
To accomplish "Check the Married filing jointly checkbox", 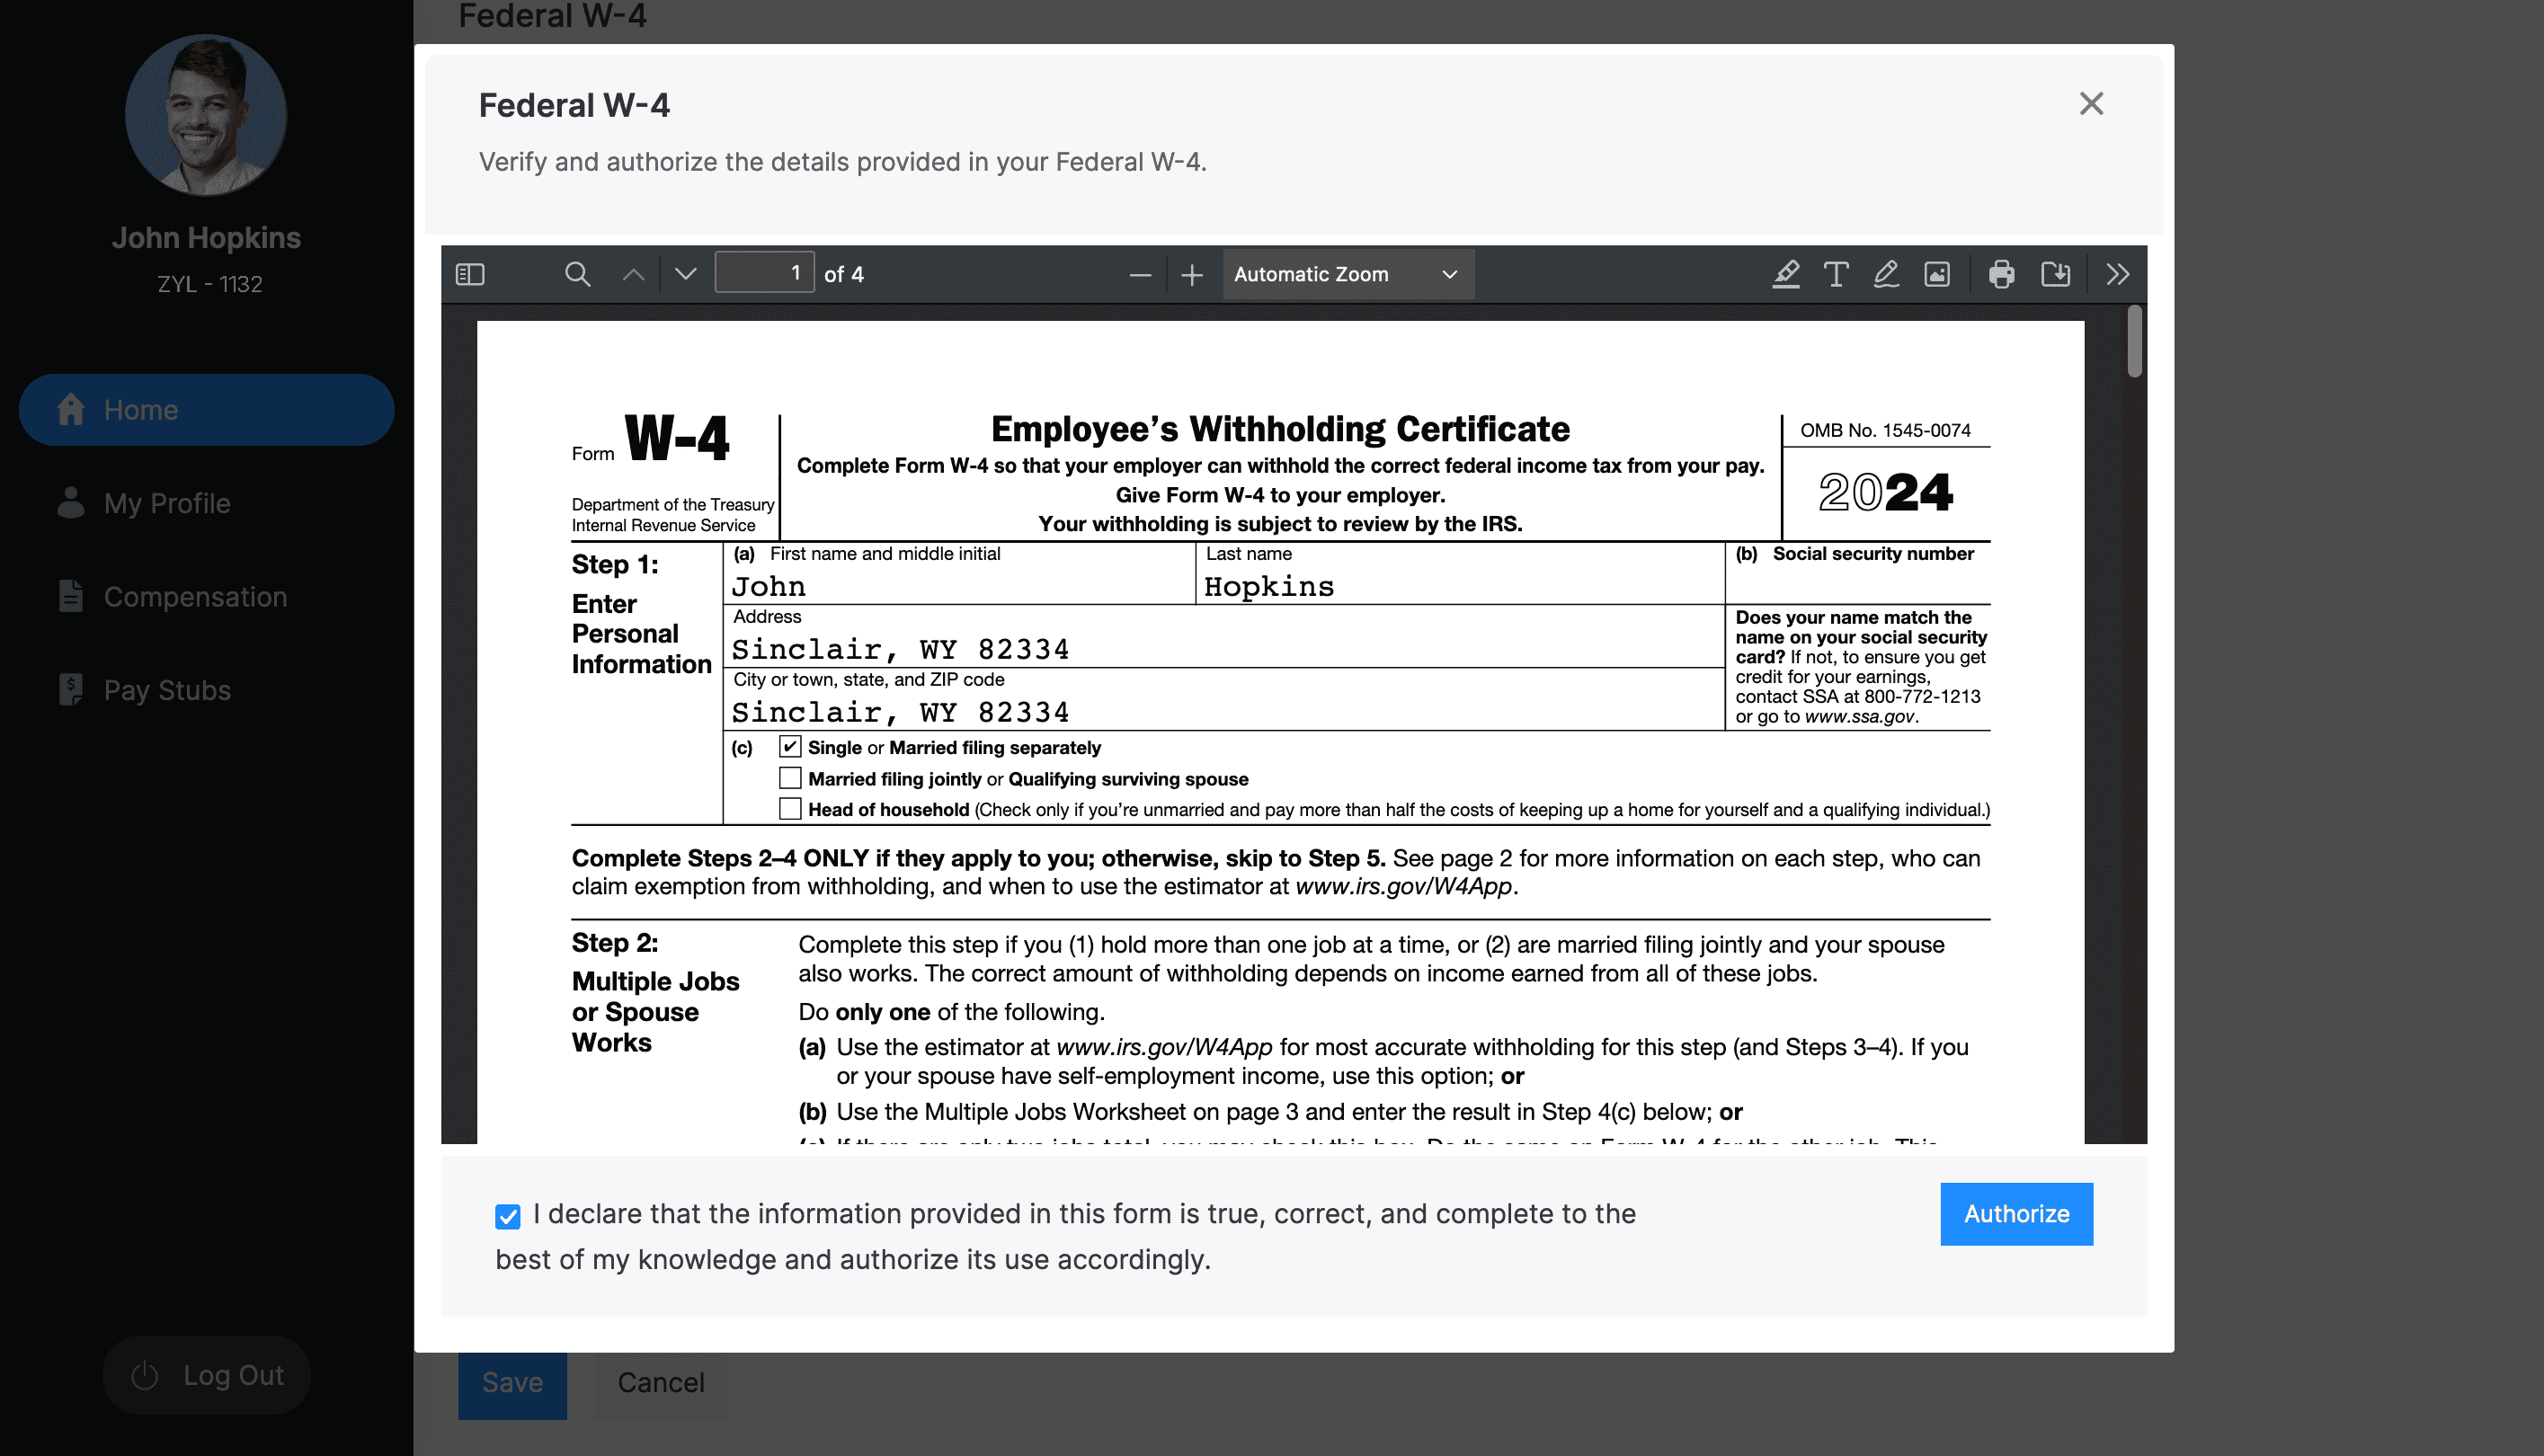I will point(790,777).
